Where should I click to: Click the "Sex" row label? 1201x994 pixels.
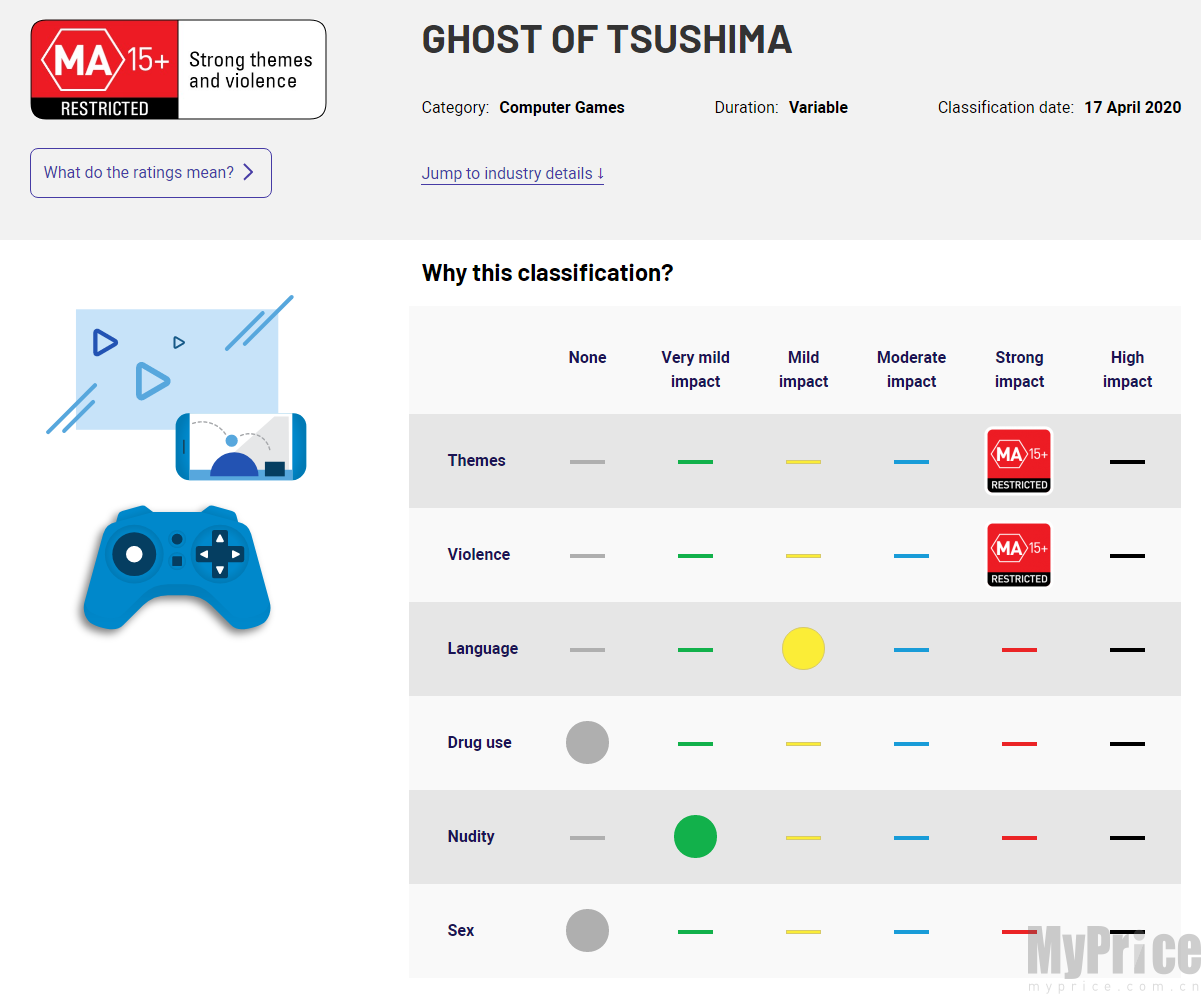[460, 931]
